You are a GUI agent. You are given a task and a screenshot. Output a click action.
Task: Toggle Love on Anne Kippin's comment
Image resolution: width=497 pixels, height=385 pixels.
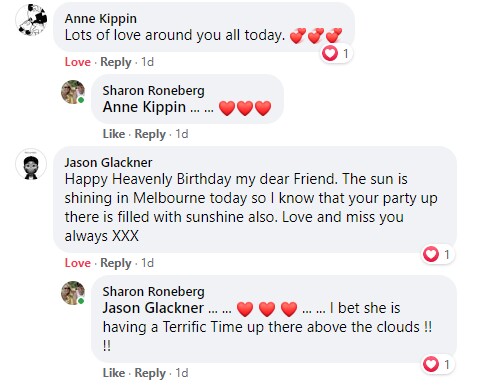point(78,62)
